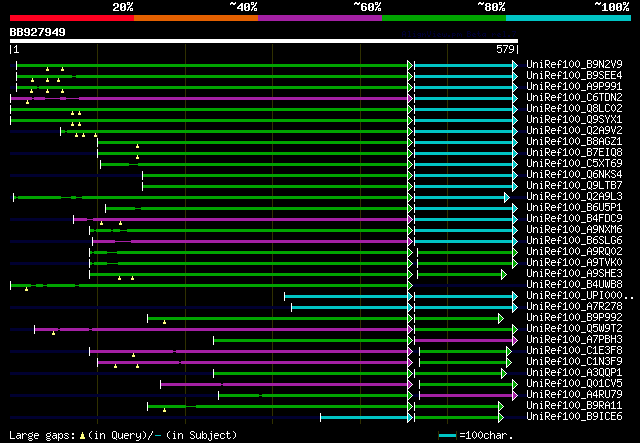Click yellow gap marker under the UniRef100_B8AGZ1 row
The width and height of the screenshot is (640, 443).
tap(138, 146)
